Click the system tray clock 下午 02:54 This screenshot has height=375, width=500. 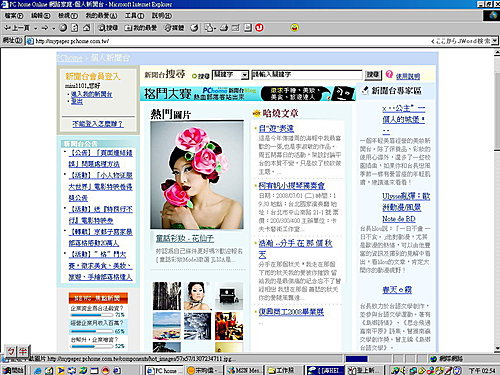point(482,370)
